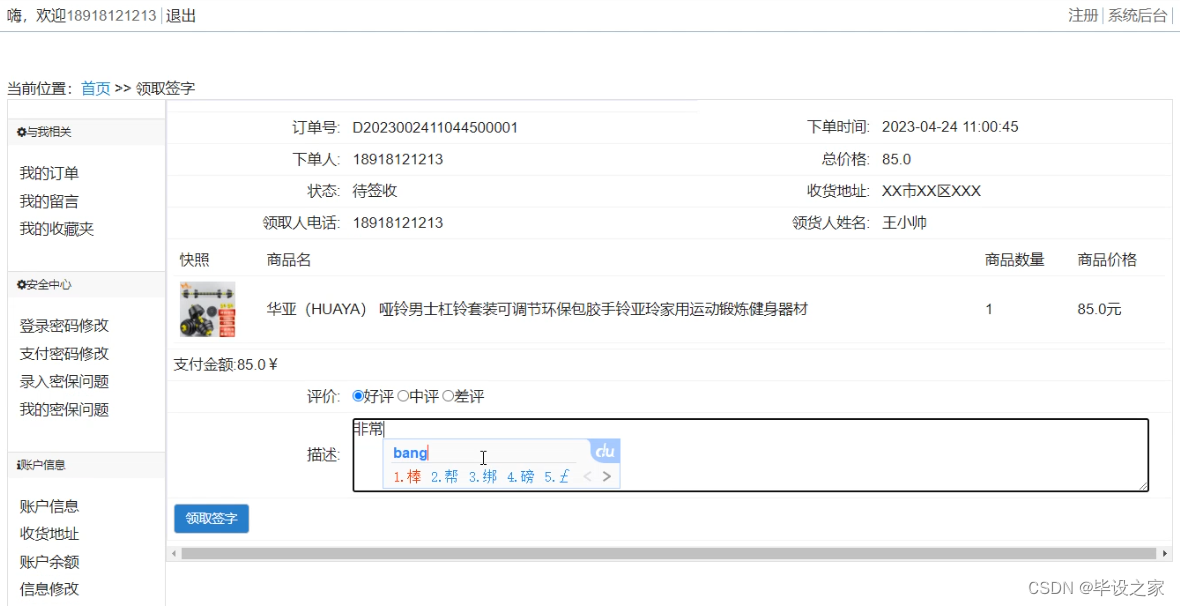Image resolution: width=1180 pixels, height=606 pixels.
Task: Select the 中评 rating option
Action: [401, 396]
